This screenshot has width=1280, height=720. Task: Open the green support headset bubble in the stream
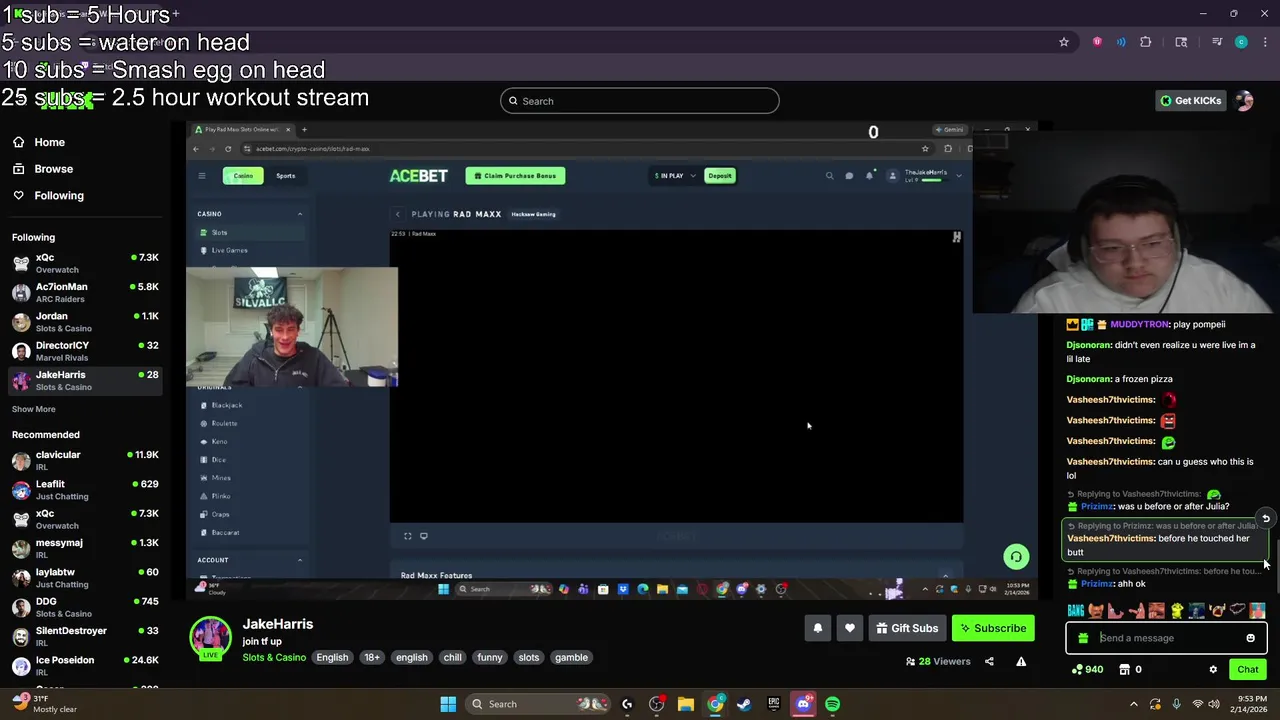(x=1016, y=557)
